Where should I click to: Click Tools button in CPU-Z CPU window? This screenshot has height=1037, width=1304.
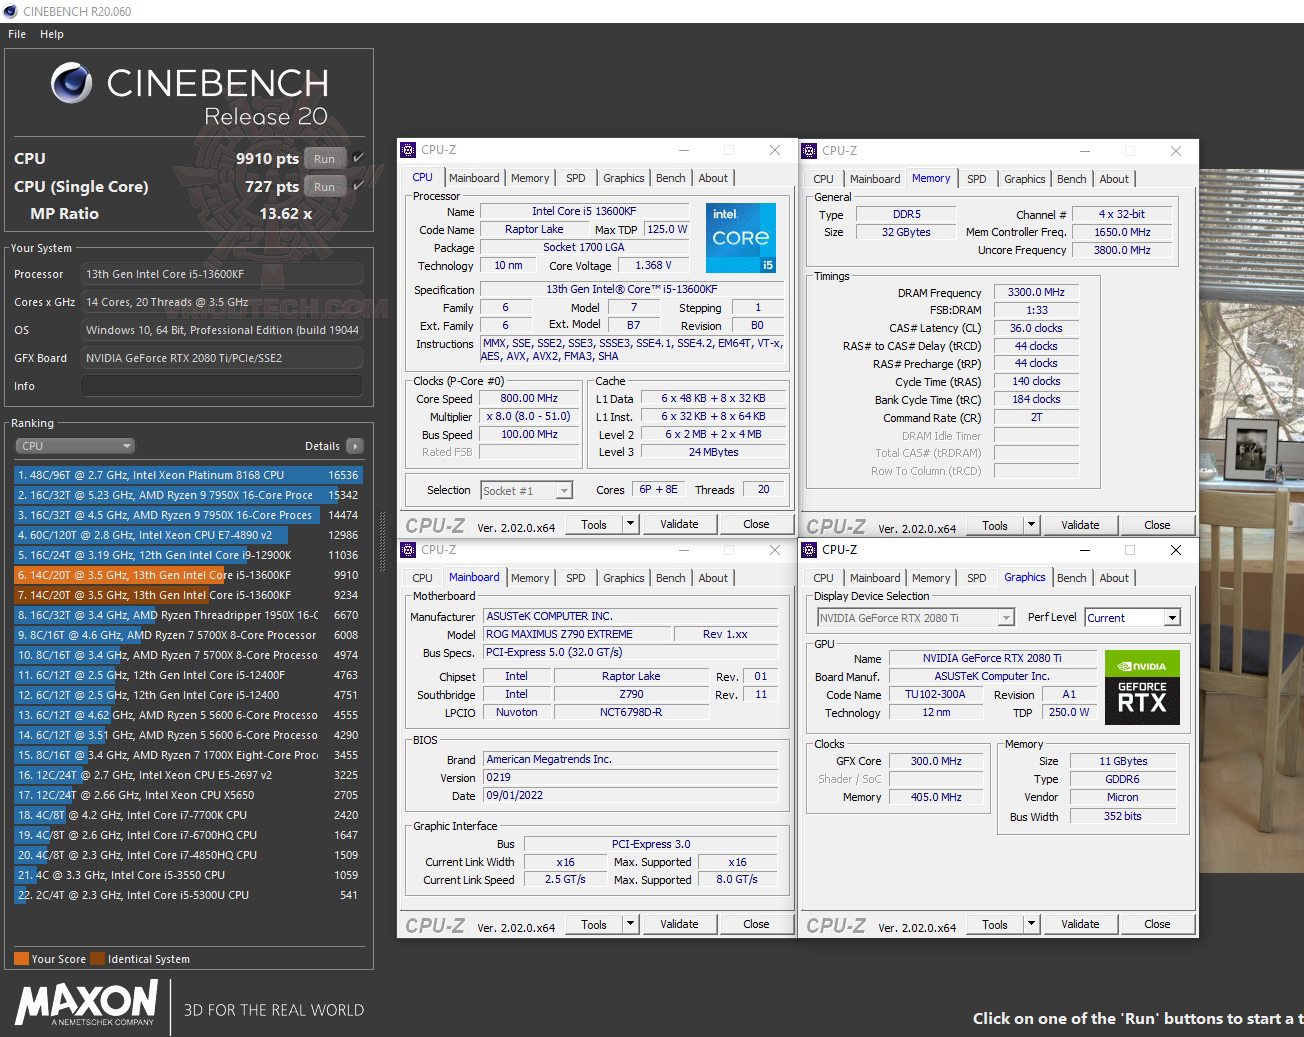point(594,524)
